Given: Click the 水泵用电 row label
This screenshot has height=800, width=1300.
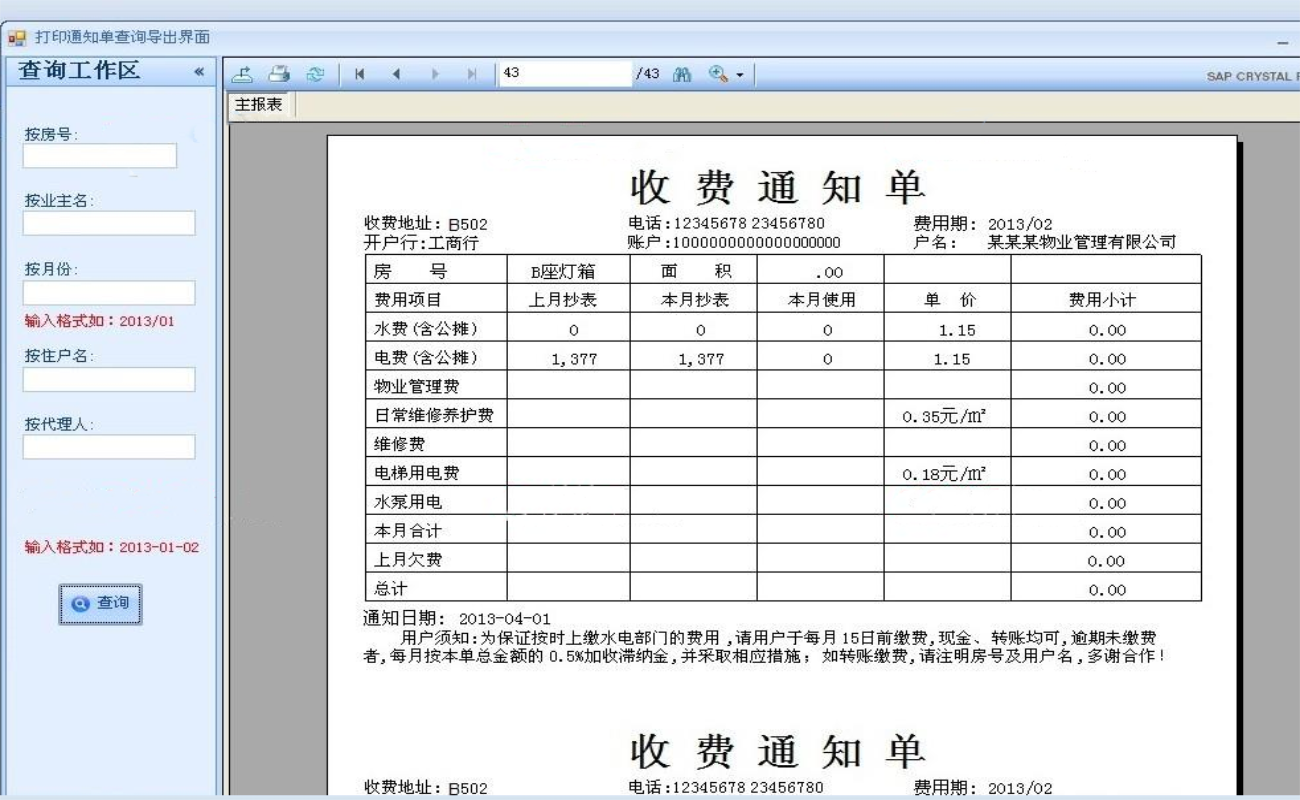Looking at the screenshot, I should click(408, 502).
